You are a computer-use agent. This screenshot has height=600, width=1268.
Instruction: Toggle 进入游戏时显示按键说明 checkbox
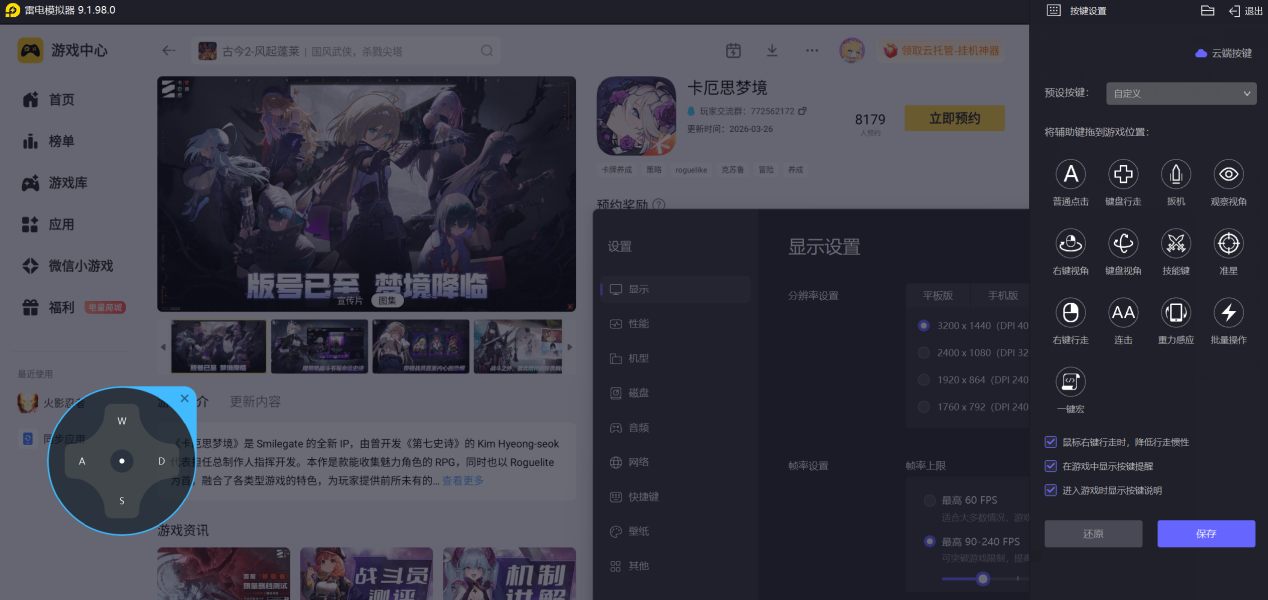pos(1050,490)
